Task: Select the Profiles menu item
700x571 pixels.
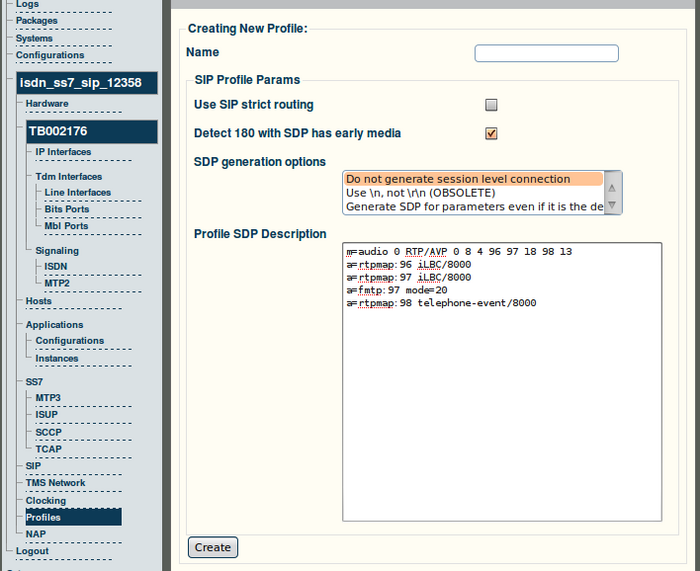Action: (x=73, y=517)
